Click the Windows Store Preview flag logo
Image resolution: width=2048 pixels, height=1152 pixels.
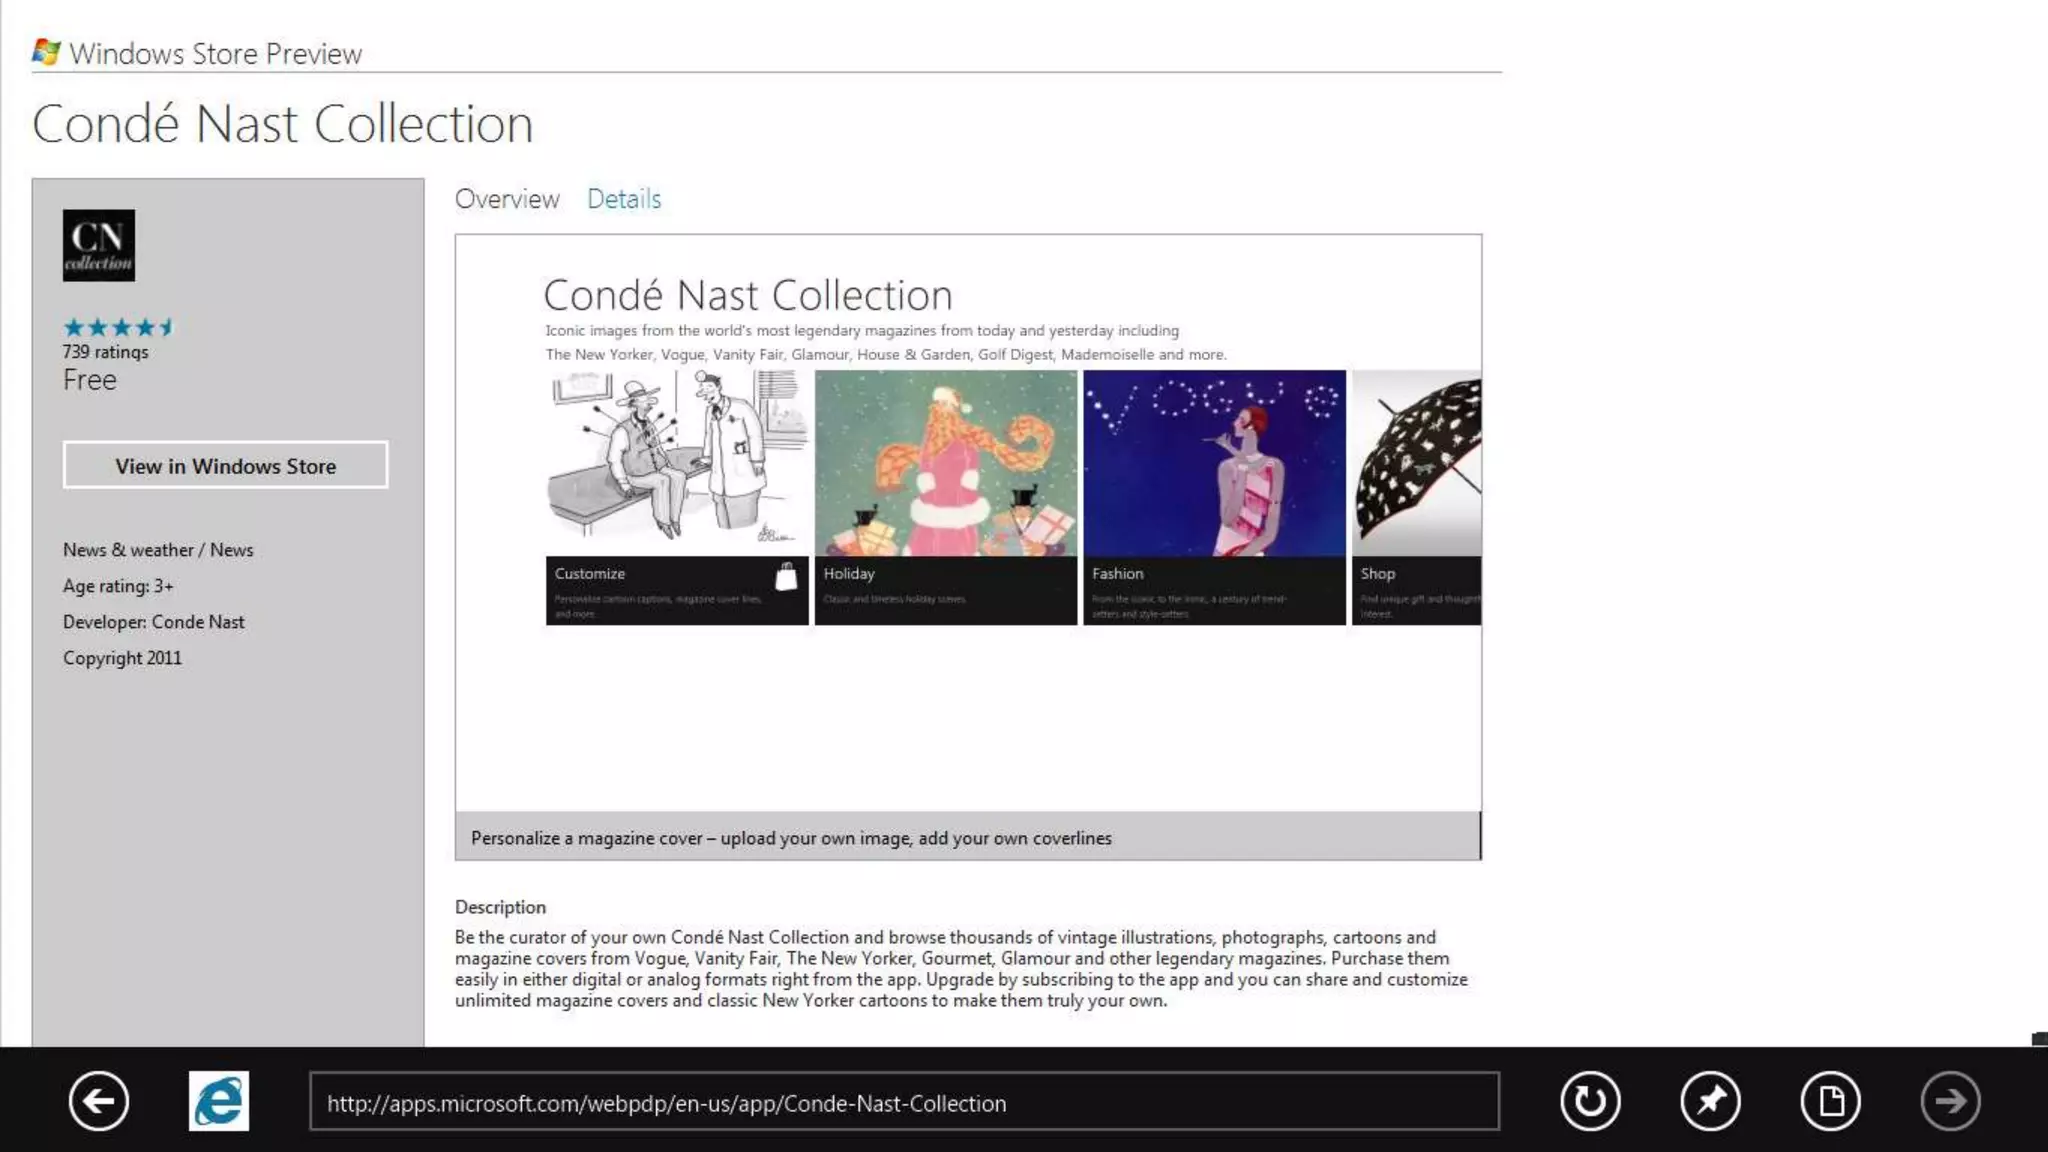click(46, 52)
